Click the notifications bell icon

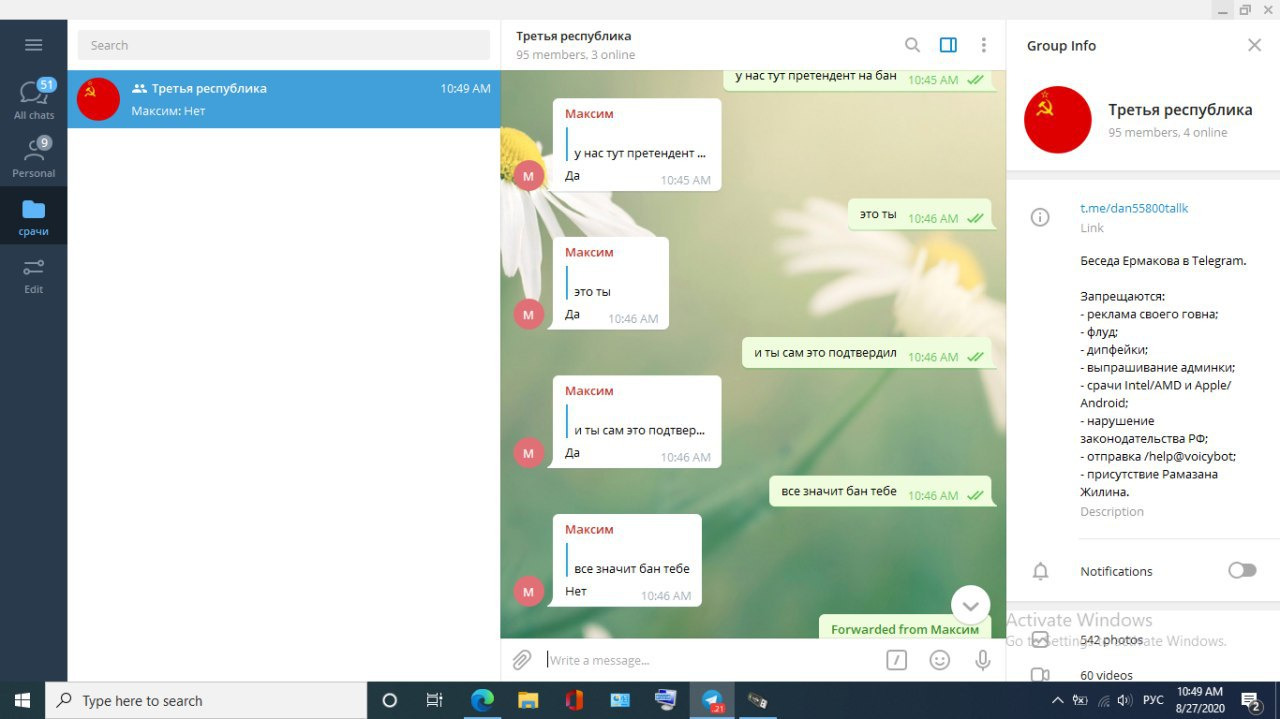tap(1040, 571)
